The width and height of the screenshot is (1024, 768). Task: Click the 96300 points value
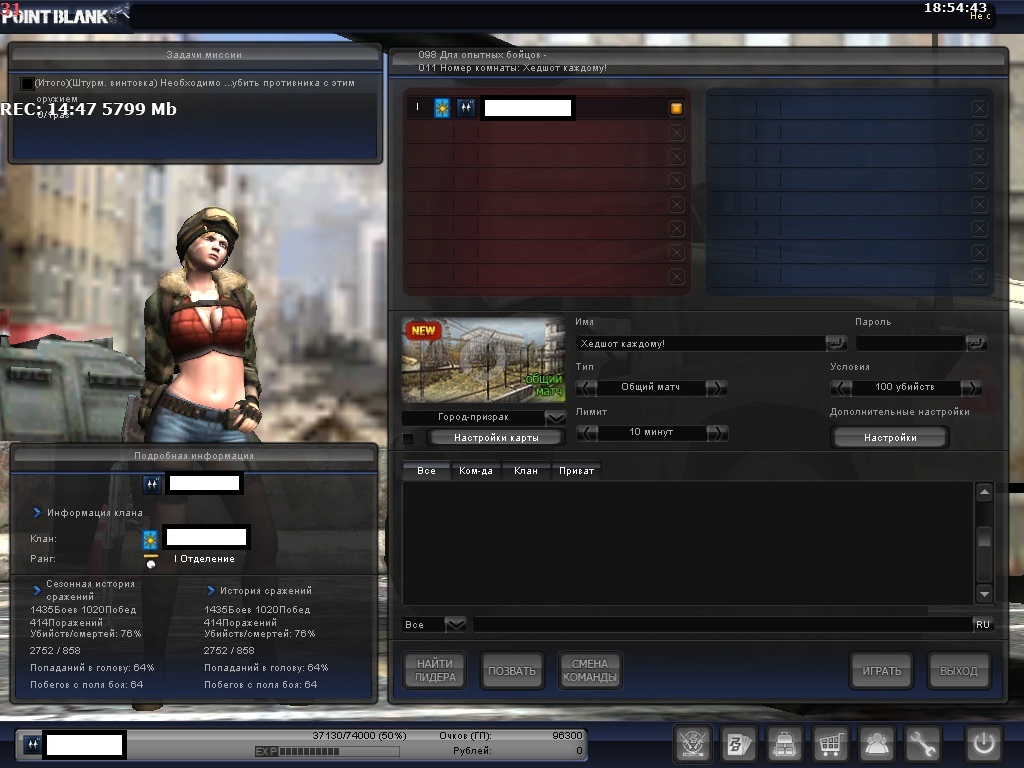(567, 735)
